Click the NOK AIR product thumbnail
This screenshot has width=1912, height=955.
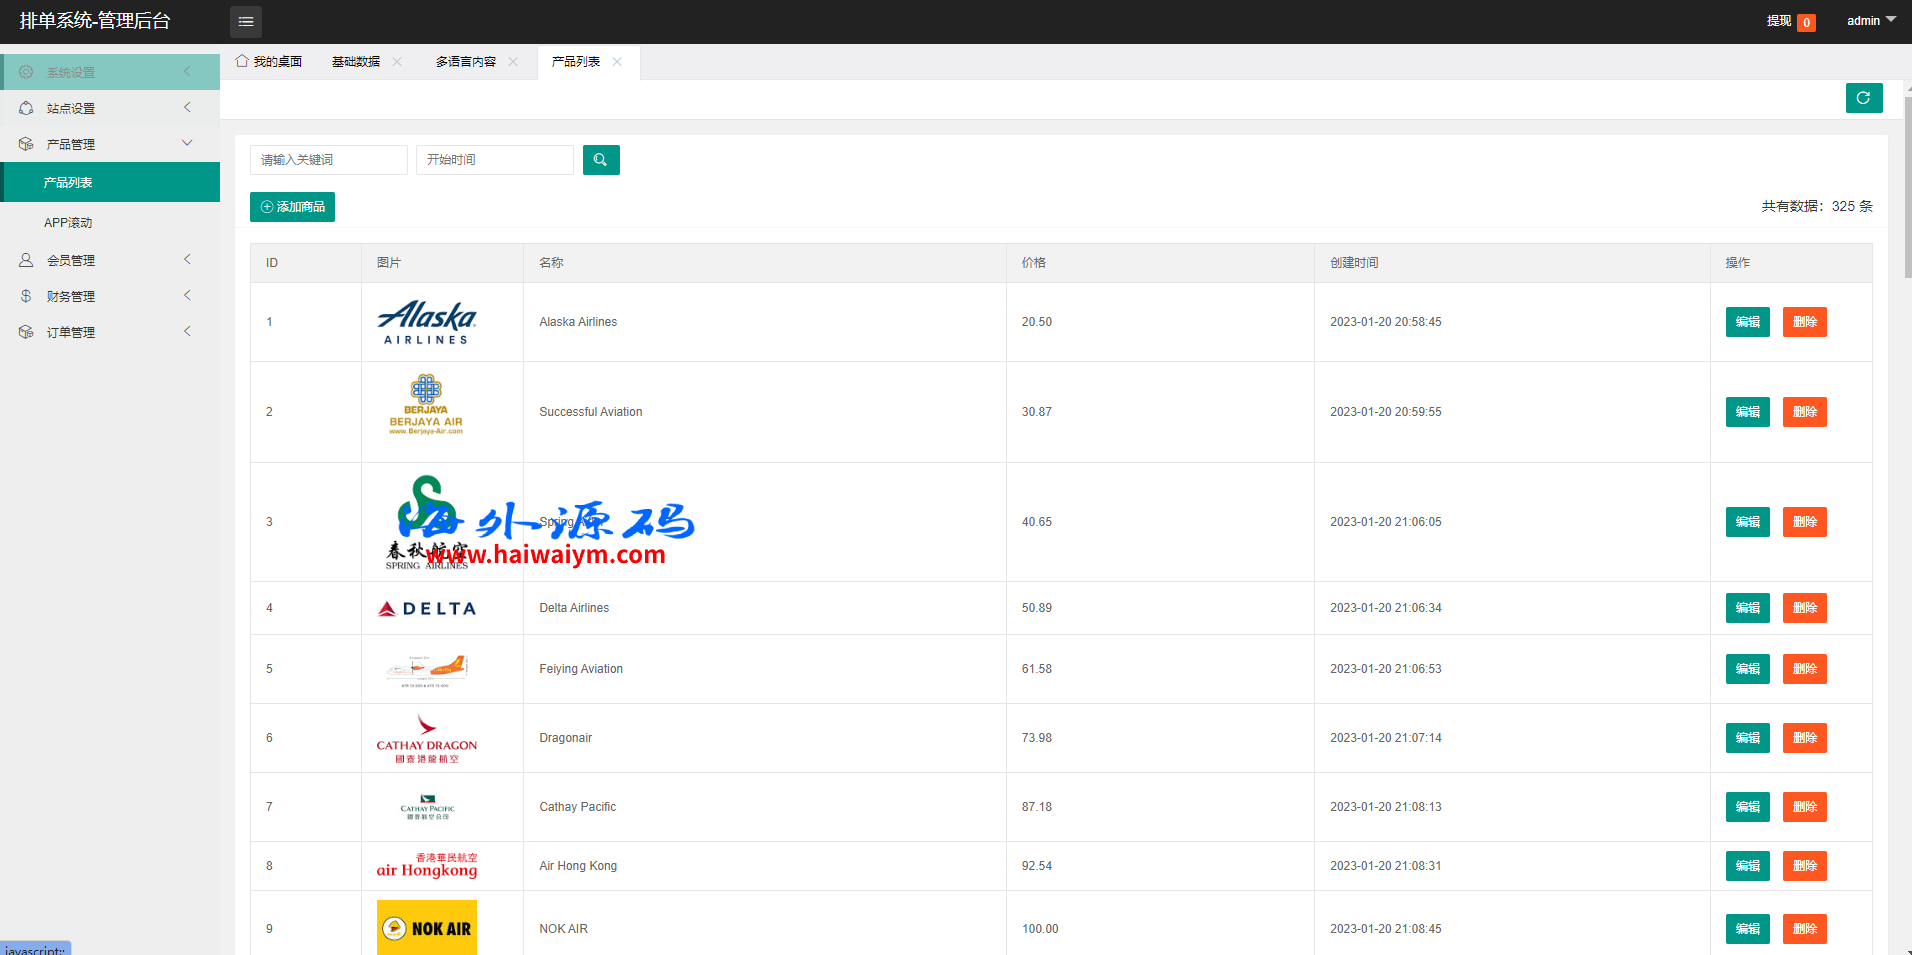point(427,927)
